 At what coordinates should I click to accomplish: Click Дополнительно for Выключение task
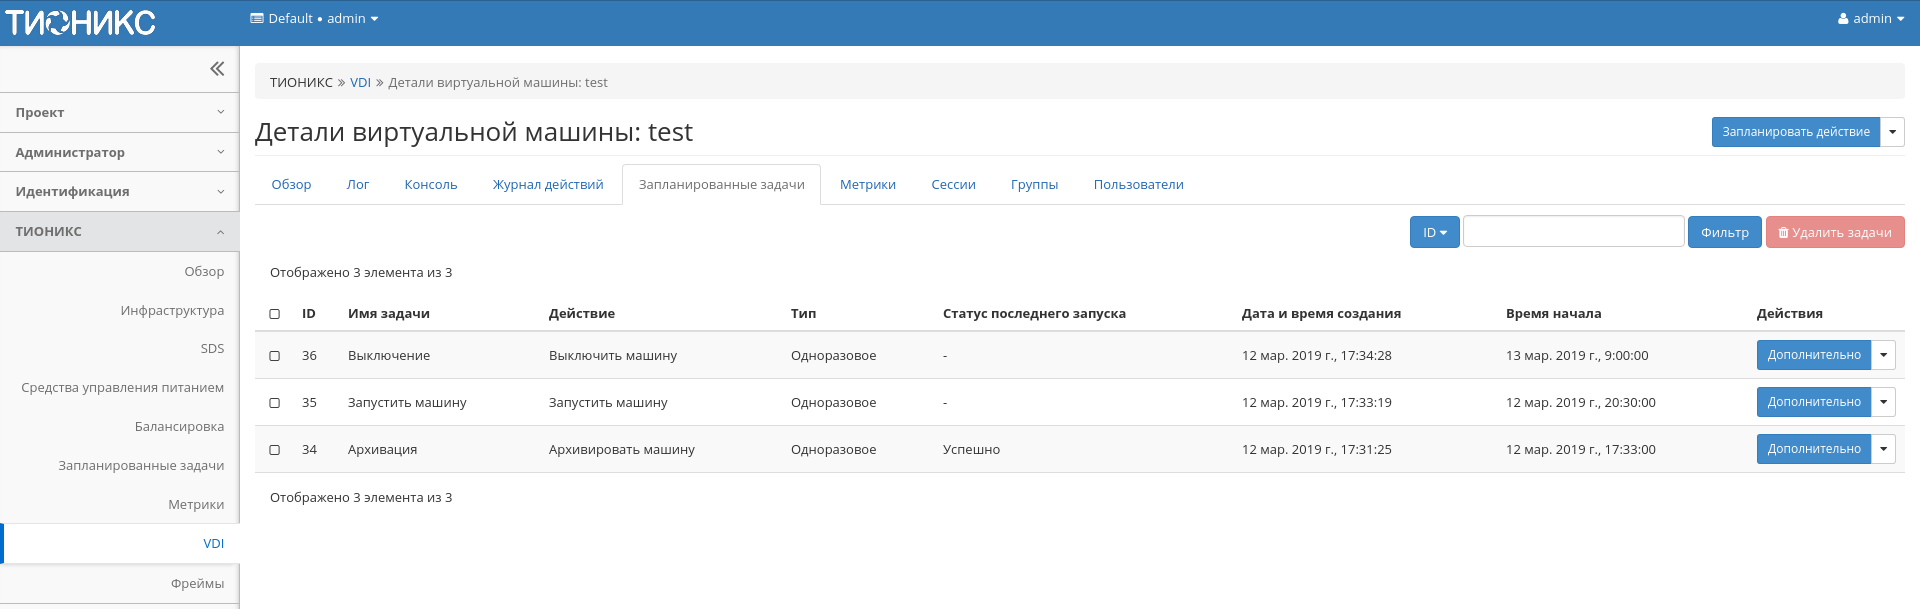pyautogui.click(x=1813, y=355)
